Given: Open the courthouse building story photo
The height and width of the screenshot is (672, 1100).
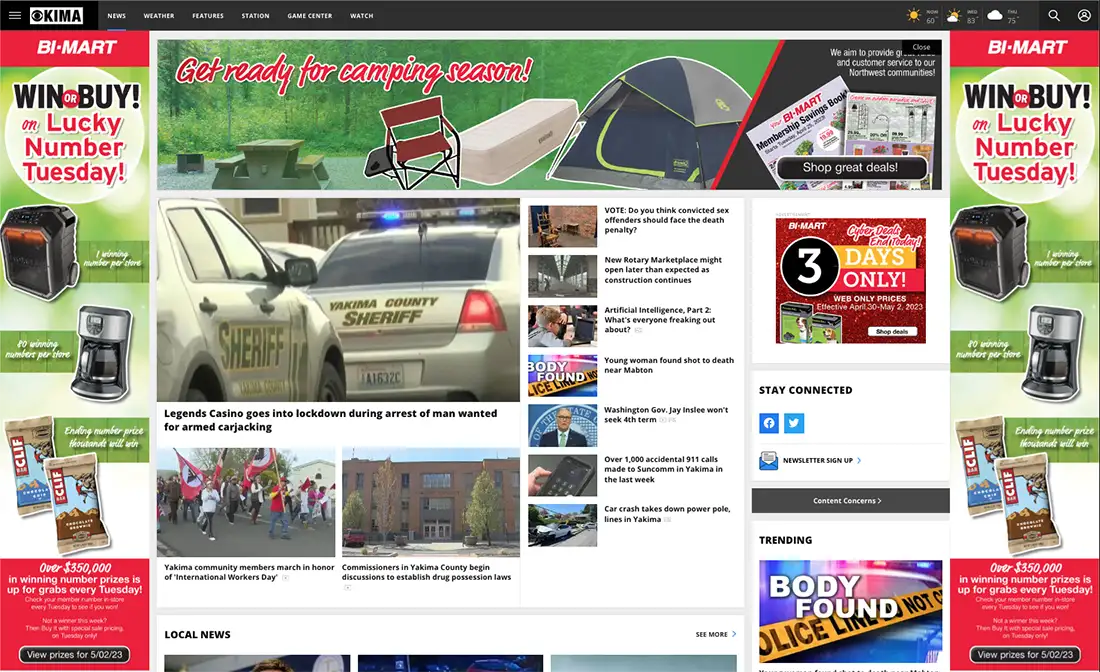Looking at the screenshot, I should click(431, 502).
